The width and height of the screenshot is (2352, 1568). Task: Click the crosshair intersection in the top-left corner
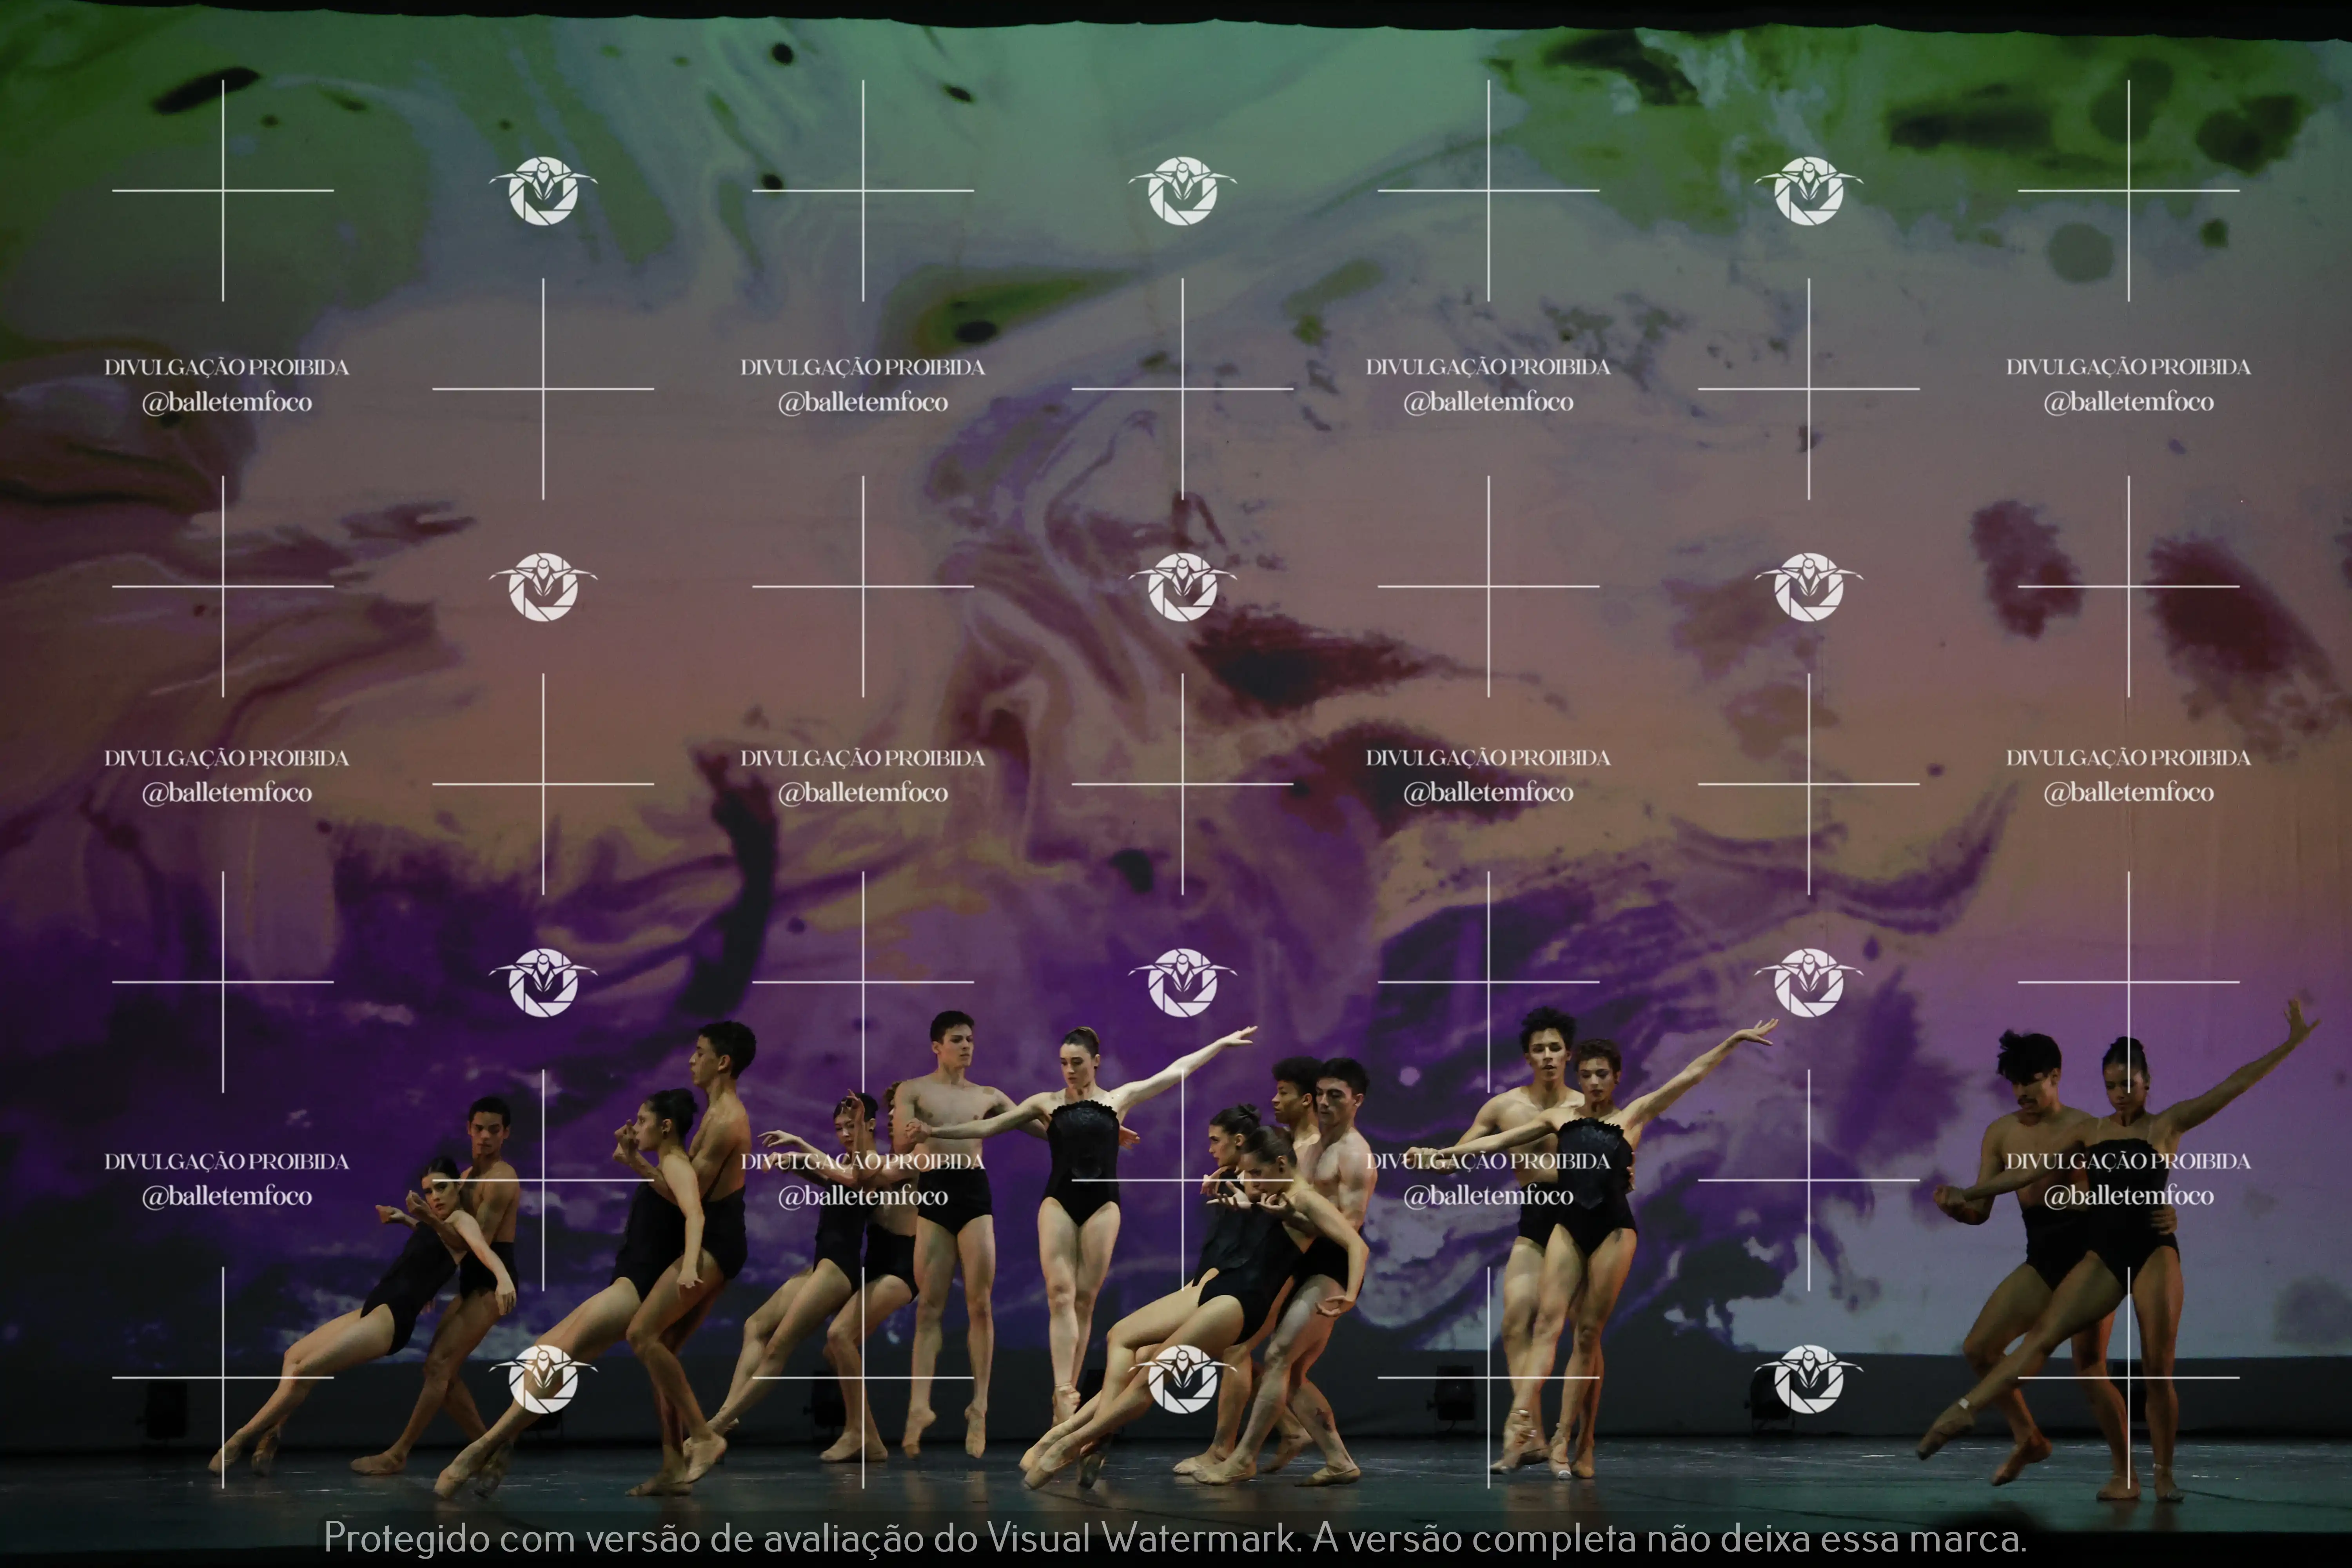click(x=223, y=190)
